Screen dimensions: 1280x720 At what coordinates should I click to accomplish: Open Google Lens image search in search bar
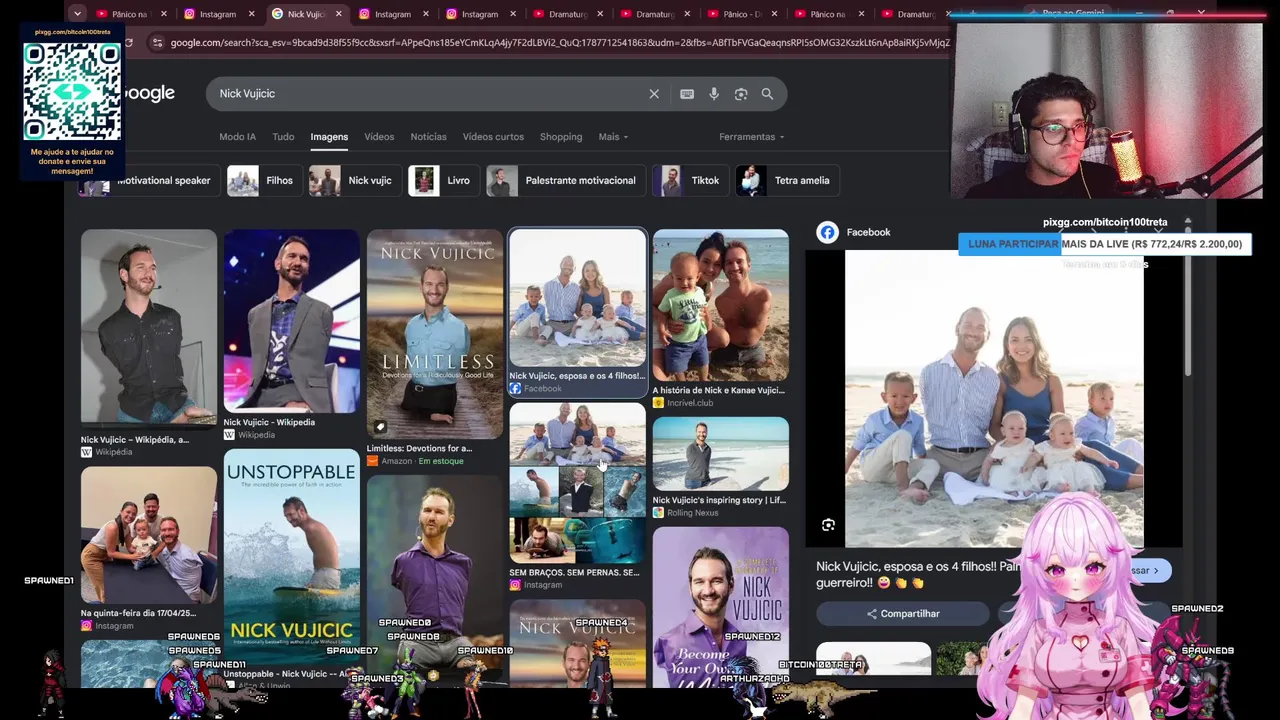point(741,94)
